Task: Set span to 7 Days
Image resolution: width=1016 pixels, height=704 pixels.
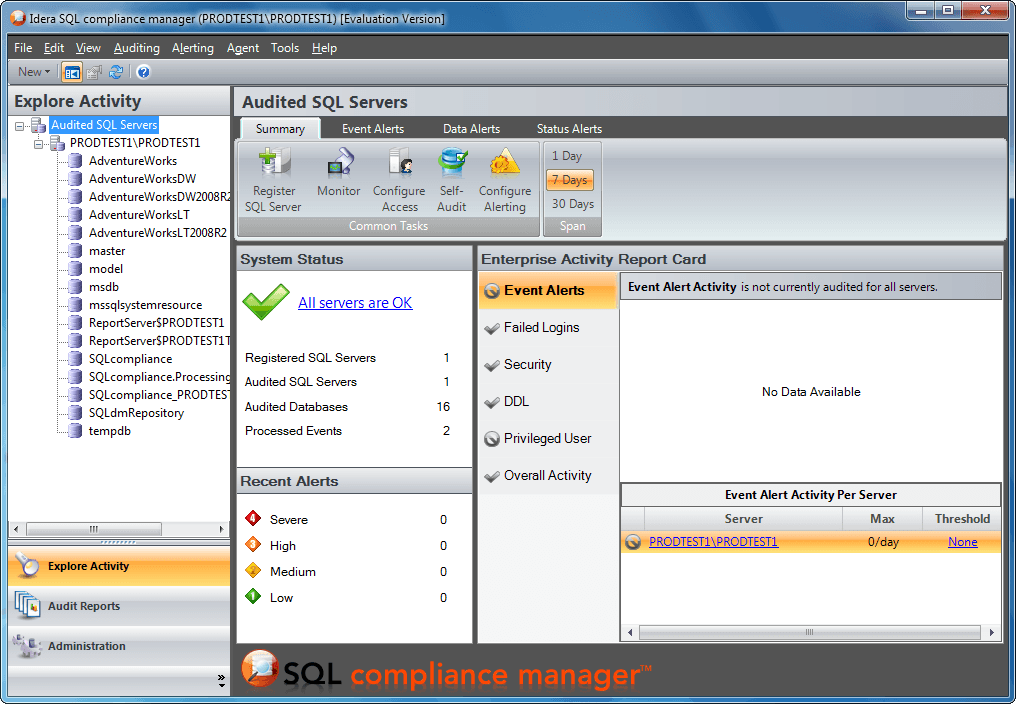Action: [x=570, y=180]
